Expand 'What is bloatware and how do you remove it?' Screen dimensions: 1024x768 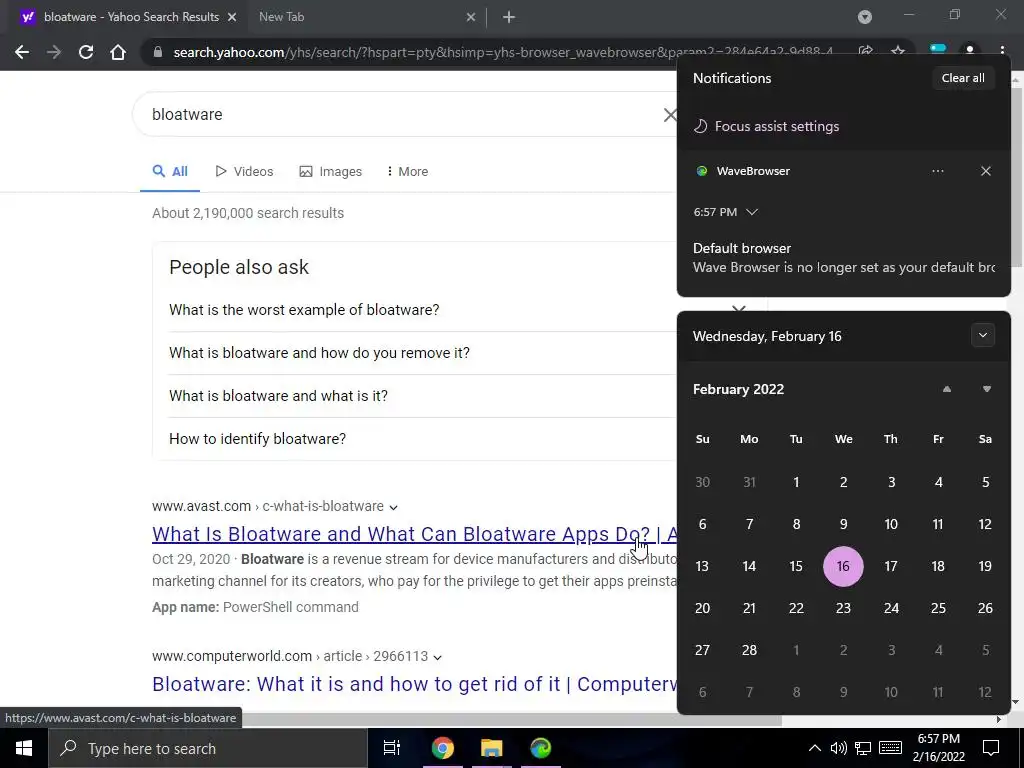[x=422, y=353]
